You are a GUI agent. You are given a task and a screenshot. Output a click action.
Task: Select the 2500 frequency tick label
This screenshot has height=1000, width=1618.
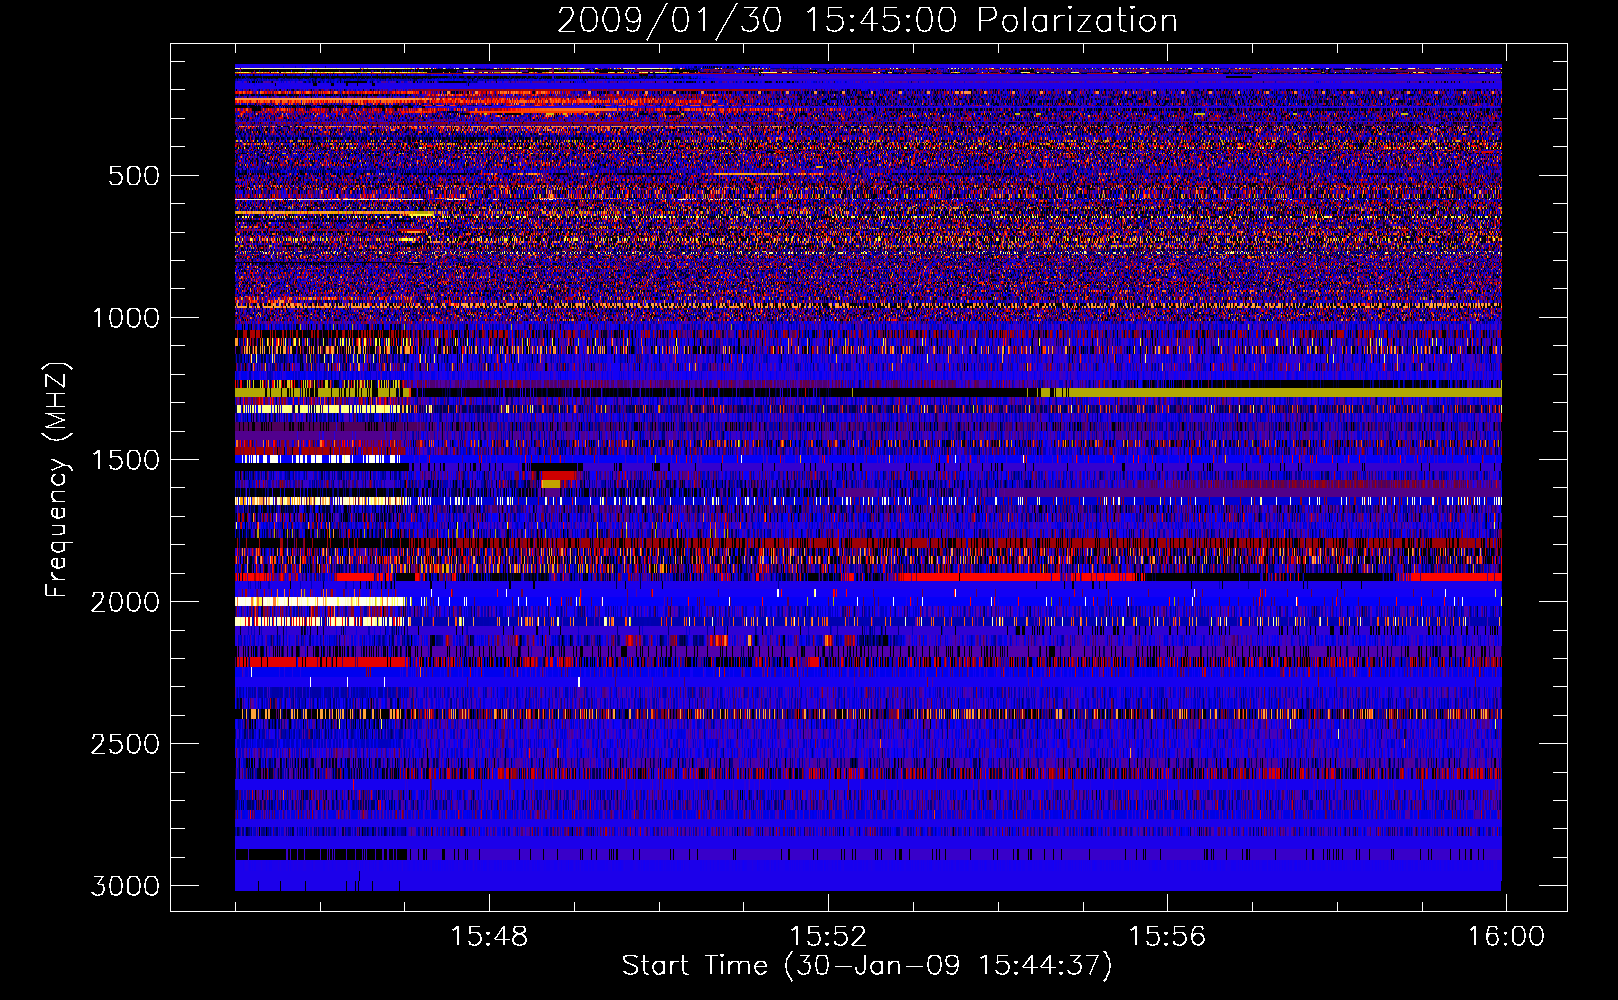[x=125, y=744]
